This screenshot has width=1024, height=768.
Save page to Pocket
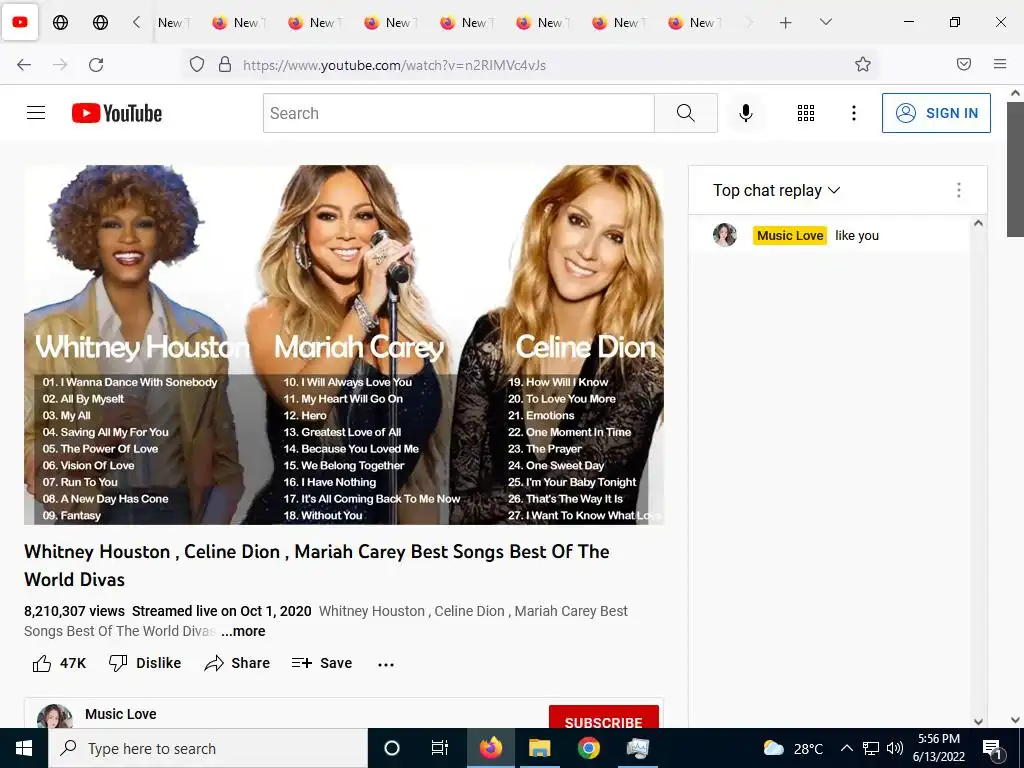pyautogui.click(x=964, y=64)
